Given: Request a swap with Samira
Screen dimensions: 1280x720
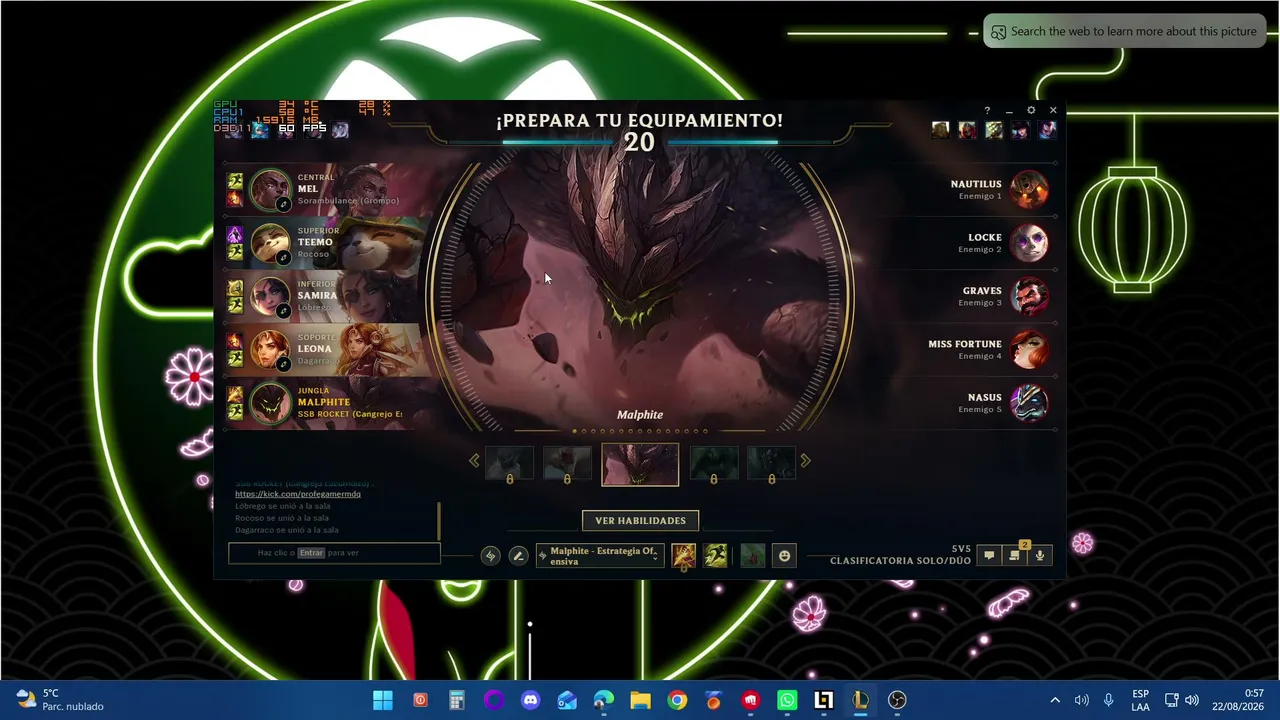Looking at the screenshot, I should (x=283, y=311).
